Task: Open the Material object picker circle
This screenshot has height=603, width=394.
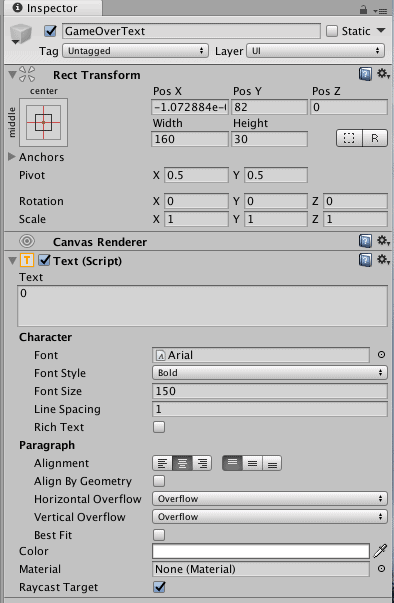Action: 381,569
